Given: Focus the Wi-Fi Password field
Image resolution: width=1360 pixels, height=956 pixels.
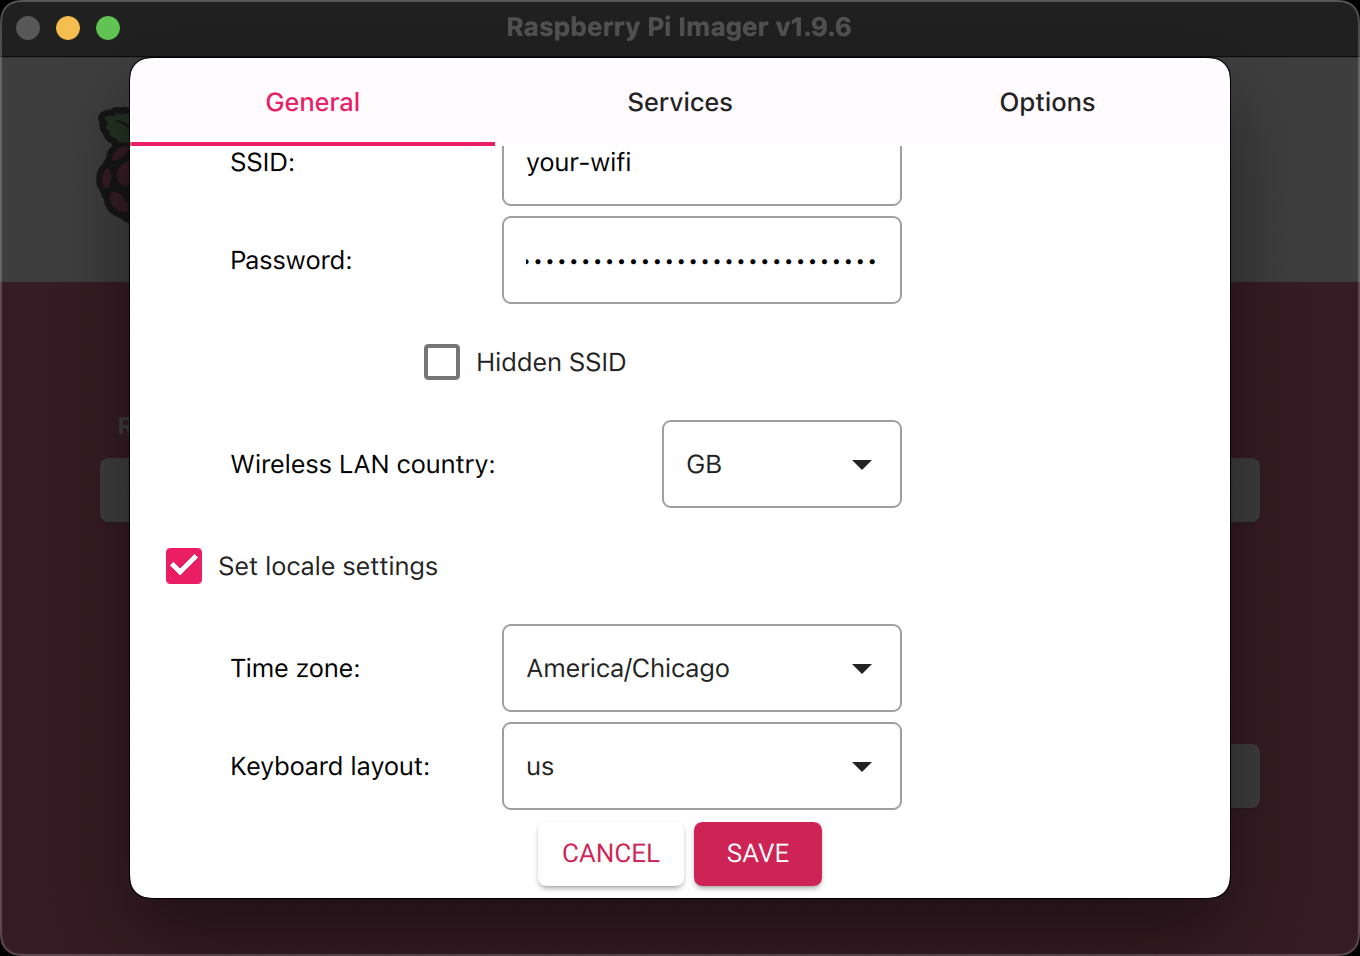Looking at the screenshot, I should click(x=701, y=261).
